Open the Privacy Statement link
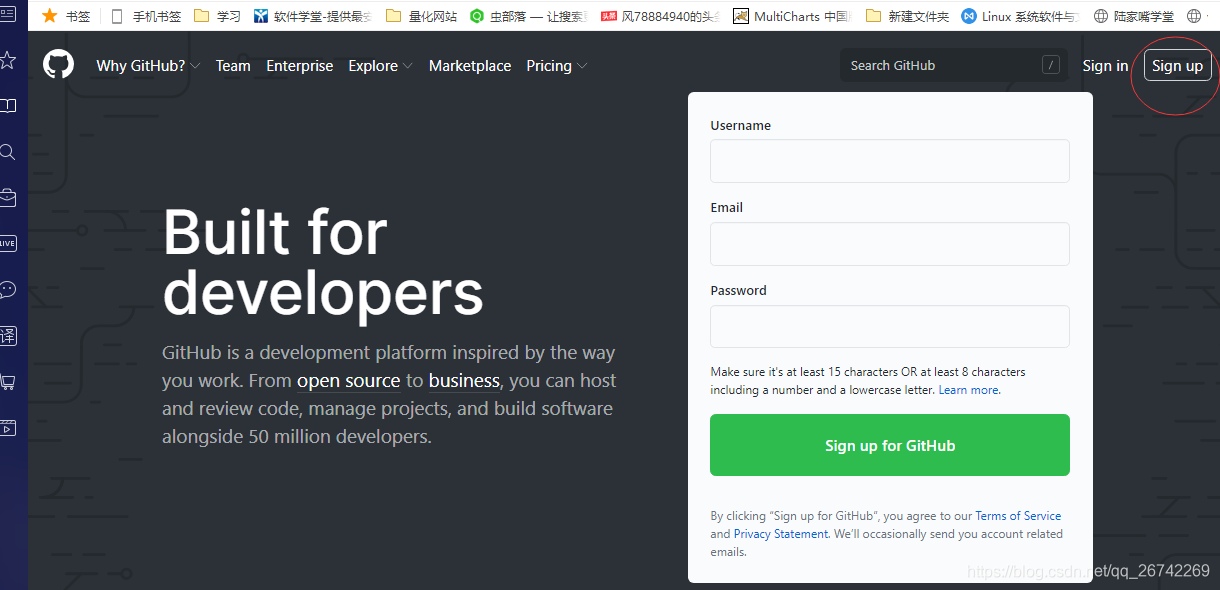The height and width of the screenshot is (590, 1220). coord(781,534)
